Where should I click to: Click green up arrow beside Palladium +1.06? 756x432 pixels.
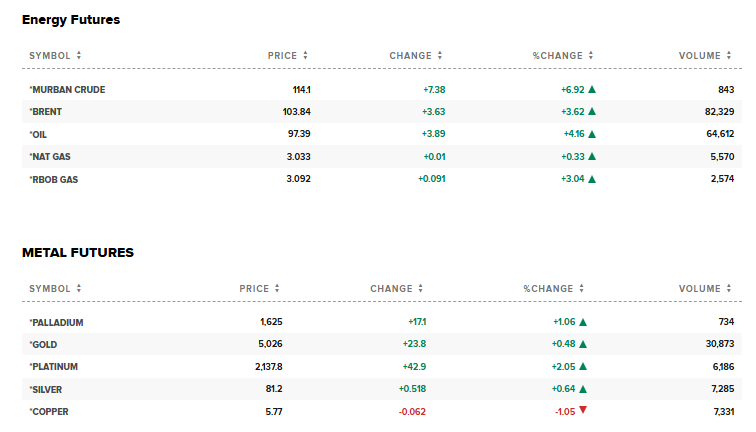583,322
